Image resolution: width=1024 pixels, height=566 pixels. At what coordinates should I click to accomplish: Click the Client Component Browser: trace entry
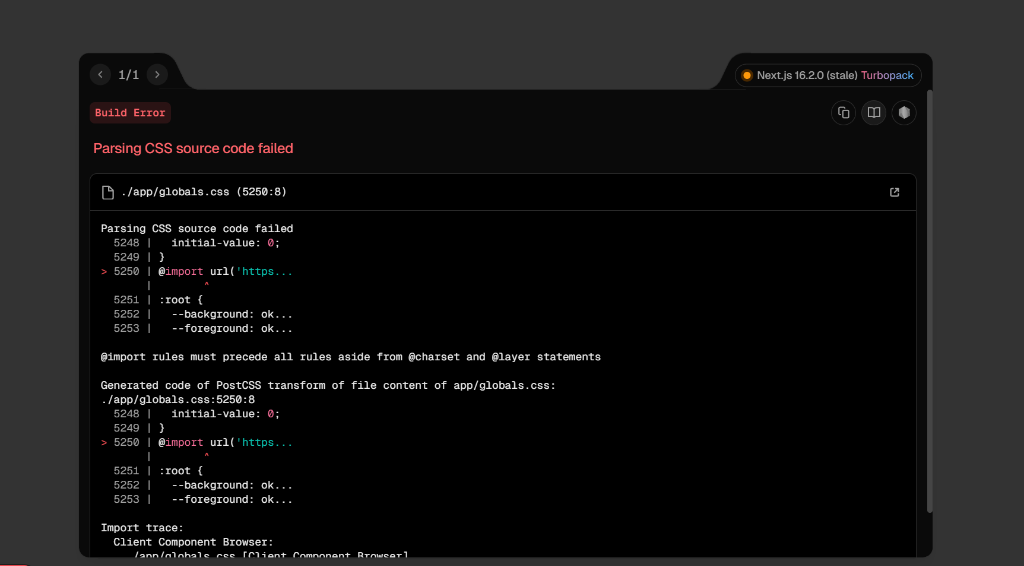193,542
